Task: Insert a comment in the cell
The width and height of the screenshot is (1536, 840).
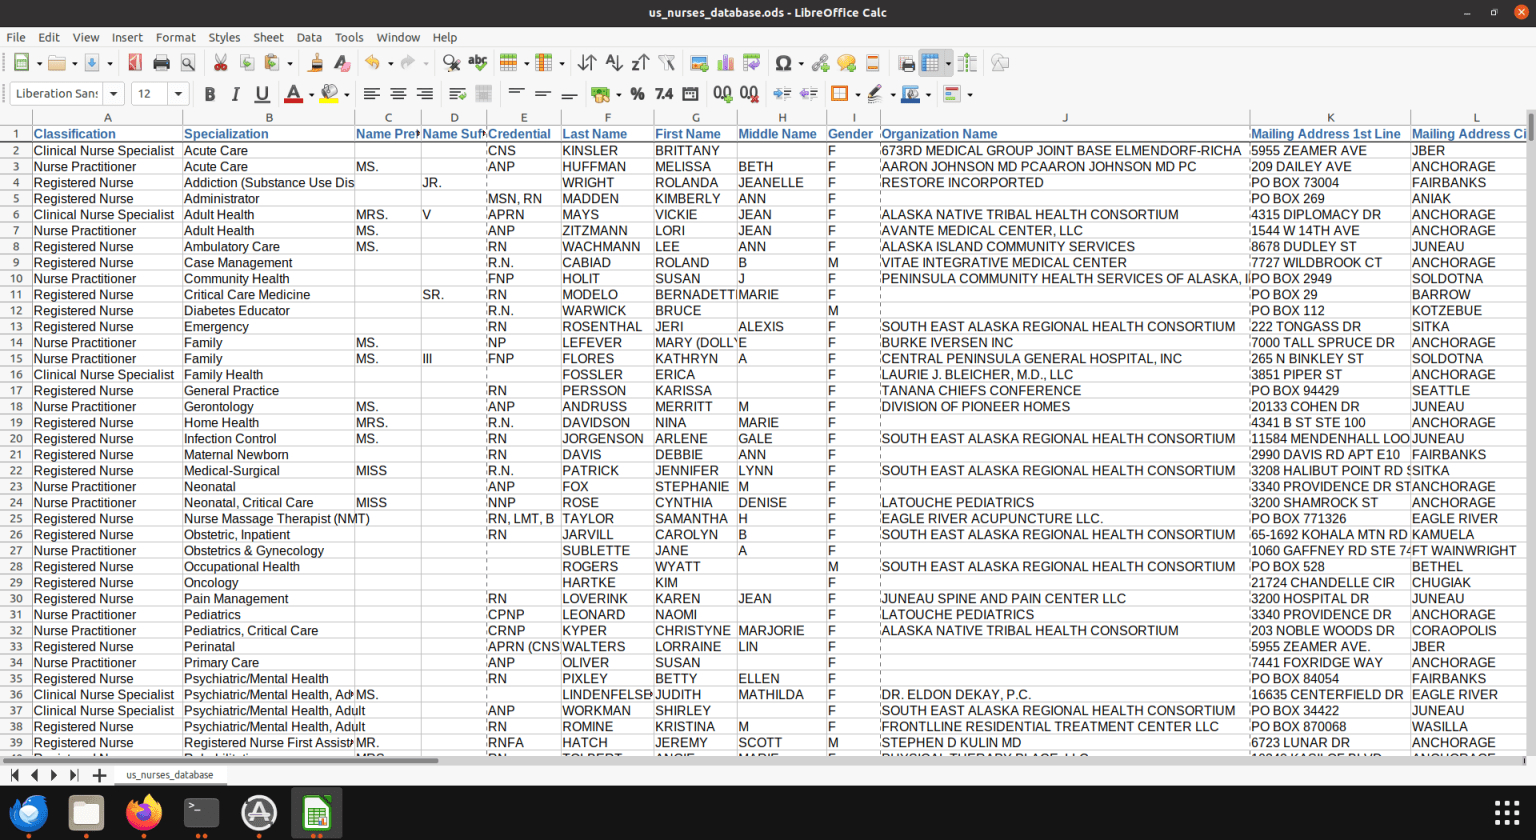Action: [846, 62]
